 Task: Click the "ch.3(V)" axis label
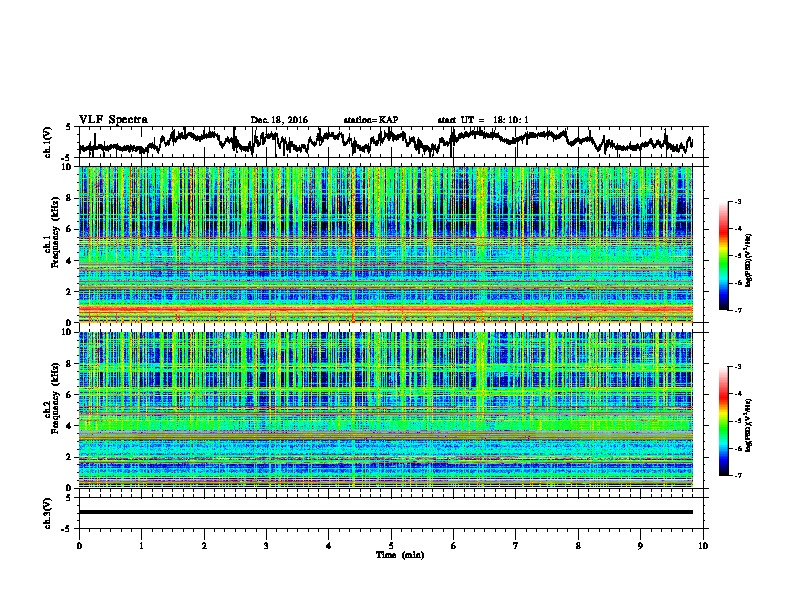tap(48, 513)
